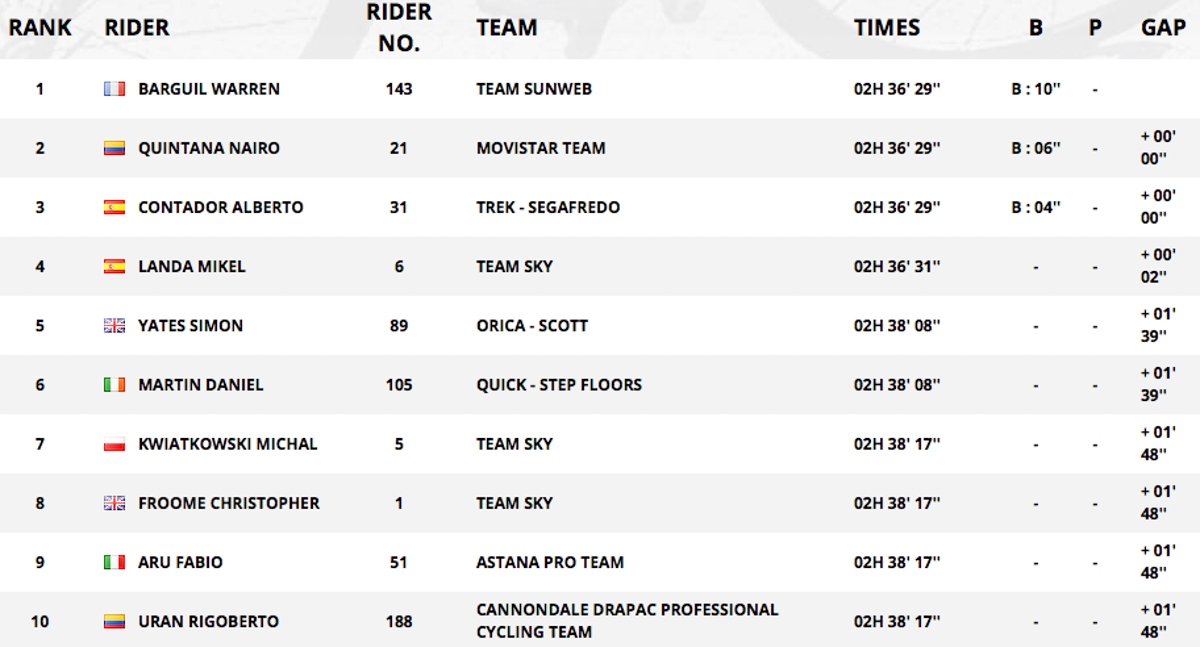Click the Spanish flag beside Landa Mikel
Viewport: 1200px width, 647px height.
(114, 266)
